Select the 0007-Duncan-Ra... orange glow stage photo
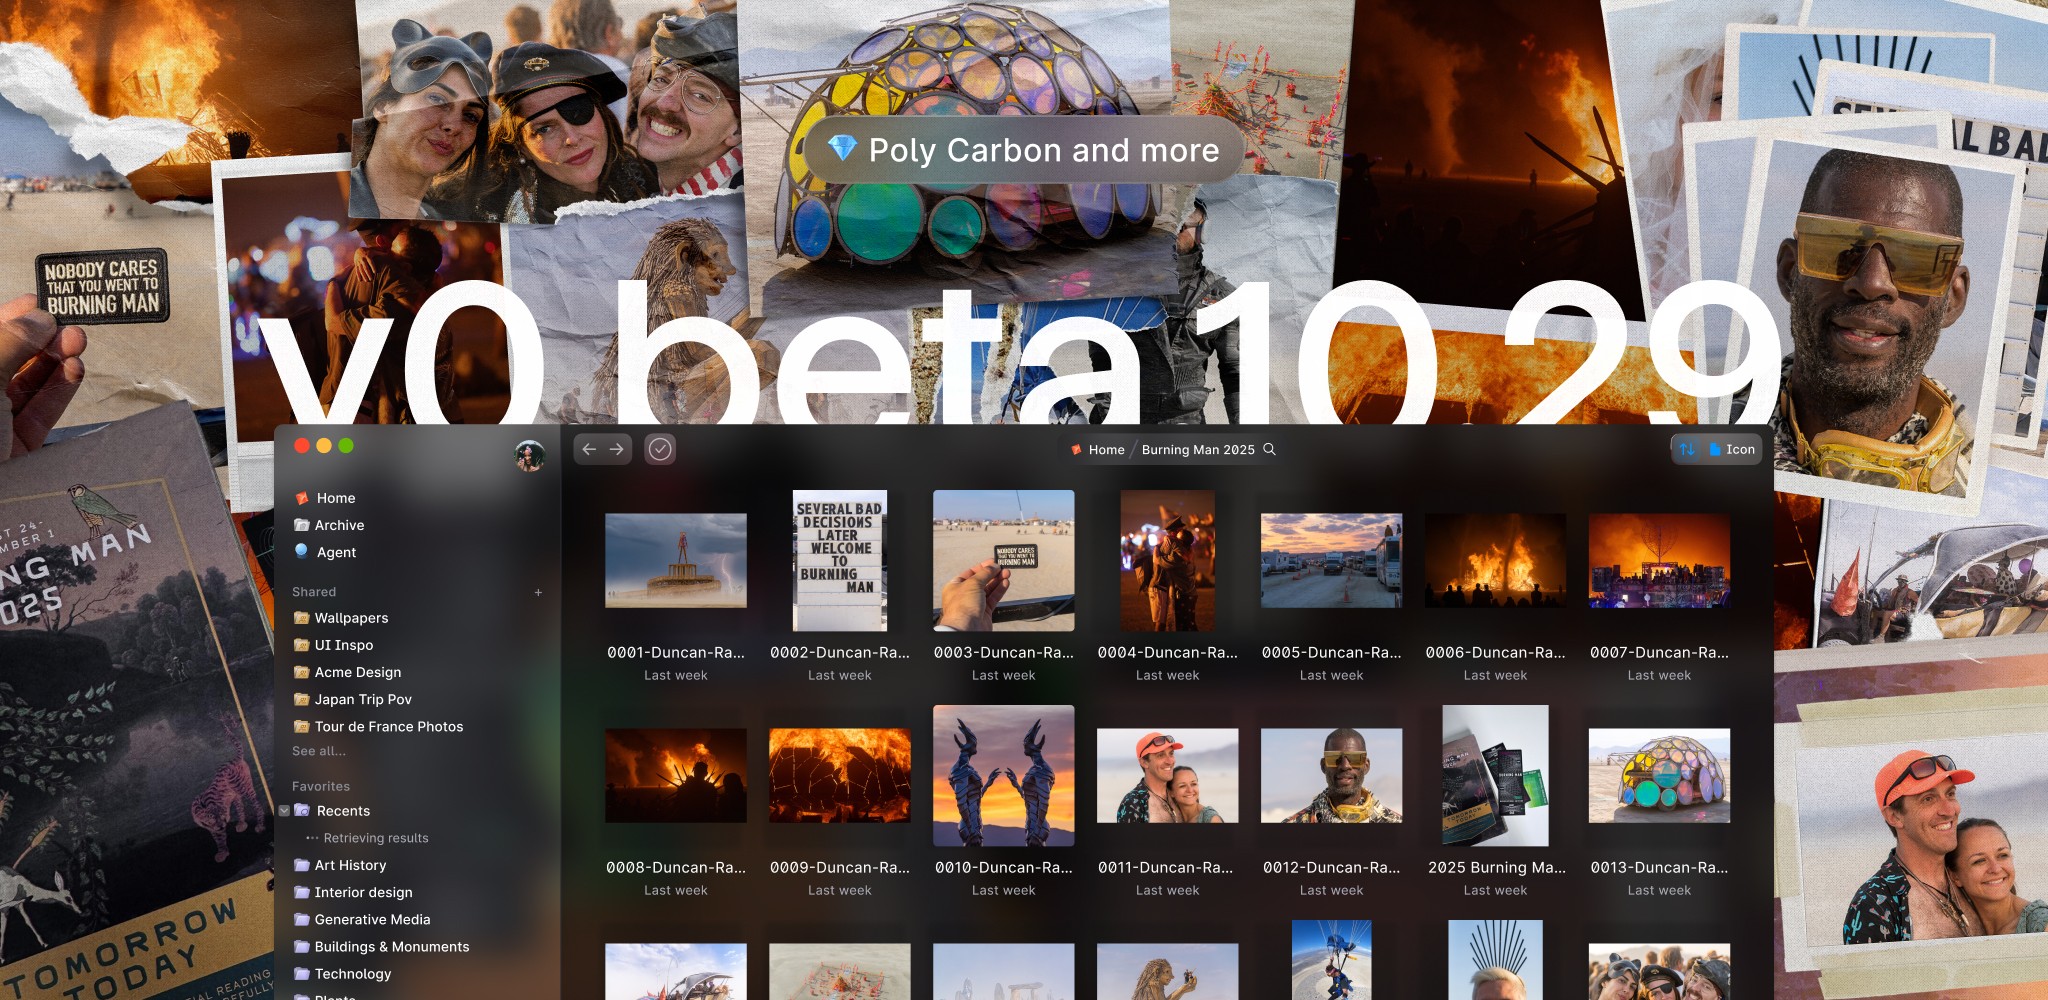 point(1660,560)
